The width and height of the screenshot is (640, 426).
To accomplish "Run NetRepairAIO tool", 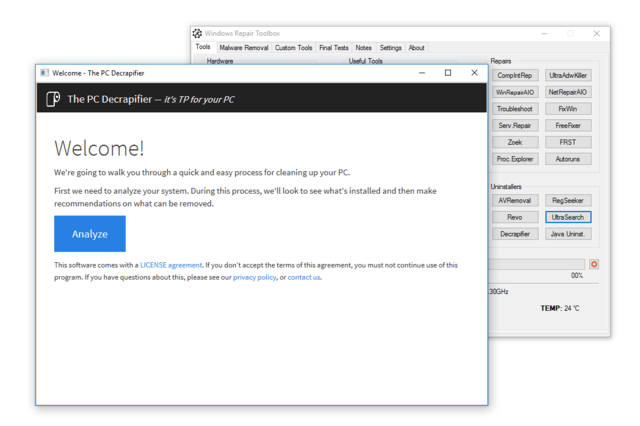I will (568, 92).
